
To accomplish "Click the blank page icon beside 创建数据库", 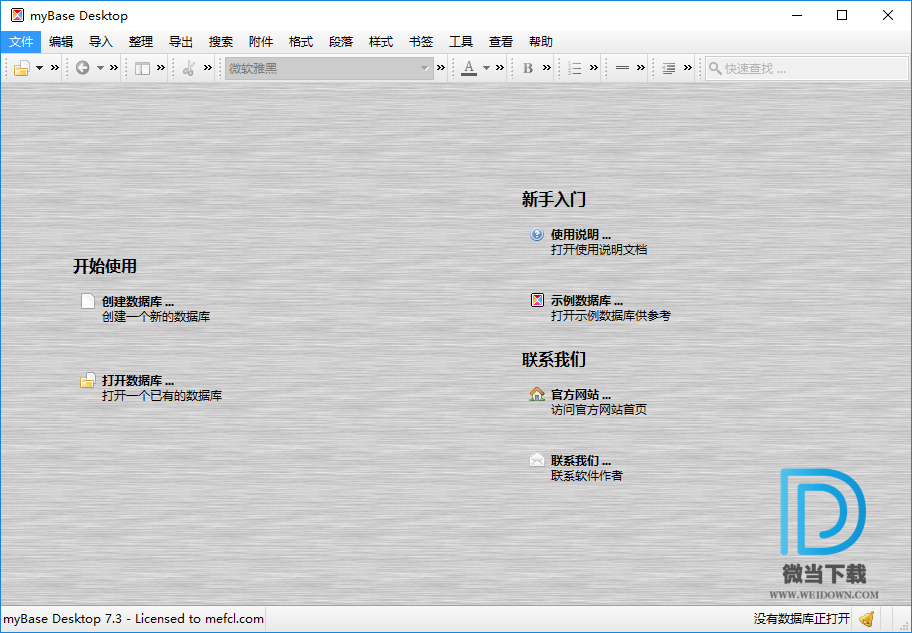I will pos(88,301).
